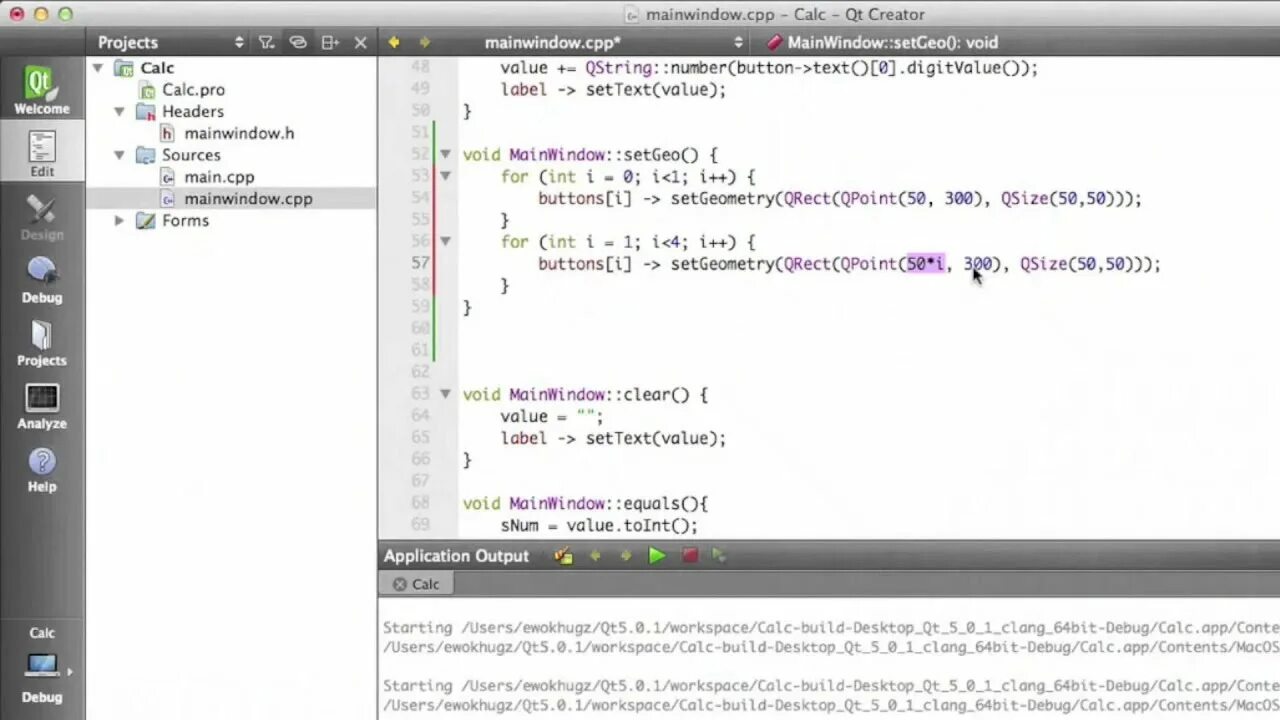Screen dimensions: 1280x720
Task: Close the Calc output tab
Action: click(x=400, y=584)
